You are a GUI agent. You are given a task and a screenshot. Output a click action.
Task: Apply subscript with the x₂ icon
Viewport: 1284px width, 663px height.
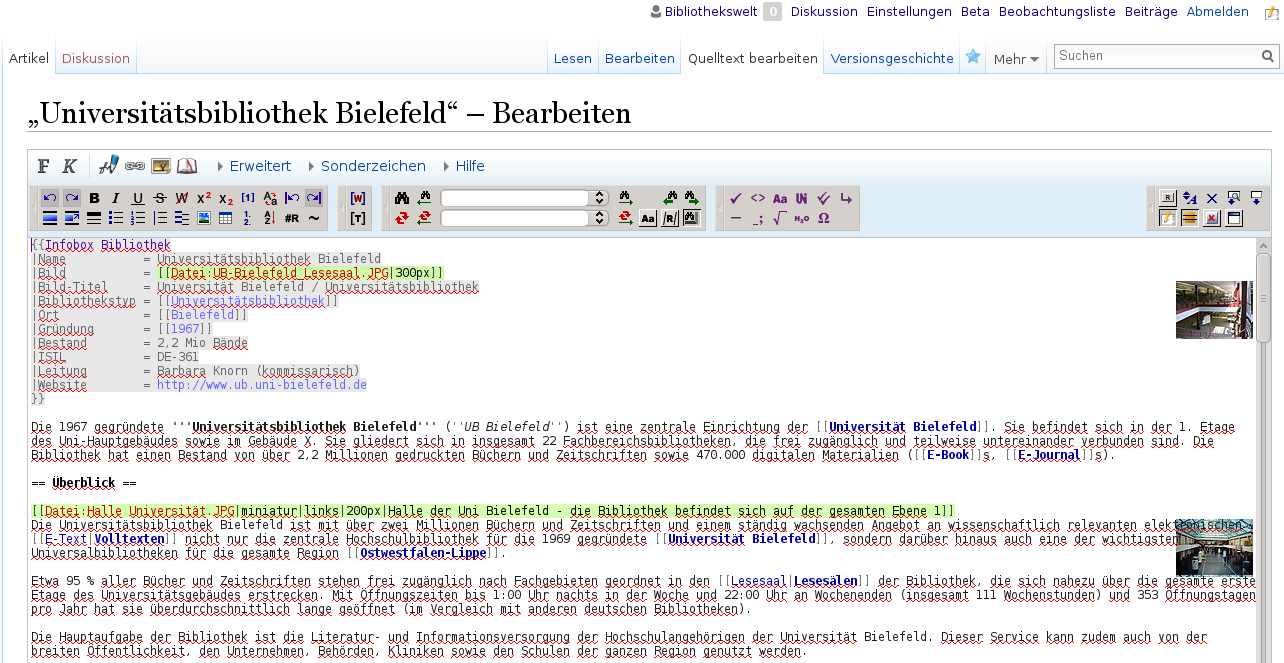click(x=226, y=198)
